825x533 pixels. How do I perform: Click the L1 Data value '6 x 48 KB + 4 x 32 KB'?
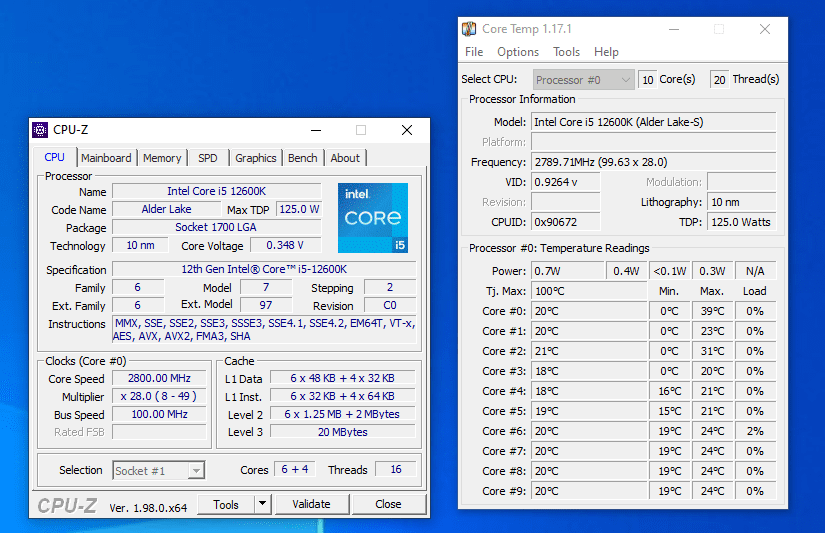tap(343, 378)
